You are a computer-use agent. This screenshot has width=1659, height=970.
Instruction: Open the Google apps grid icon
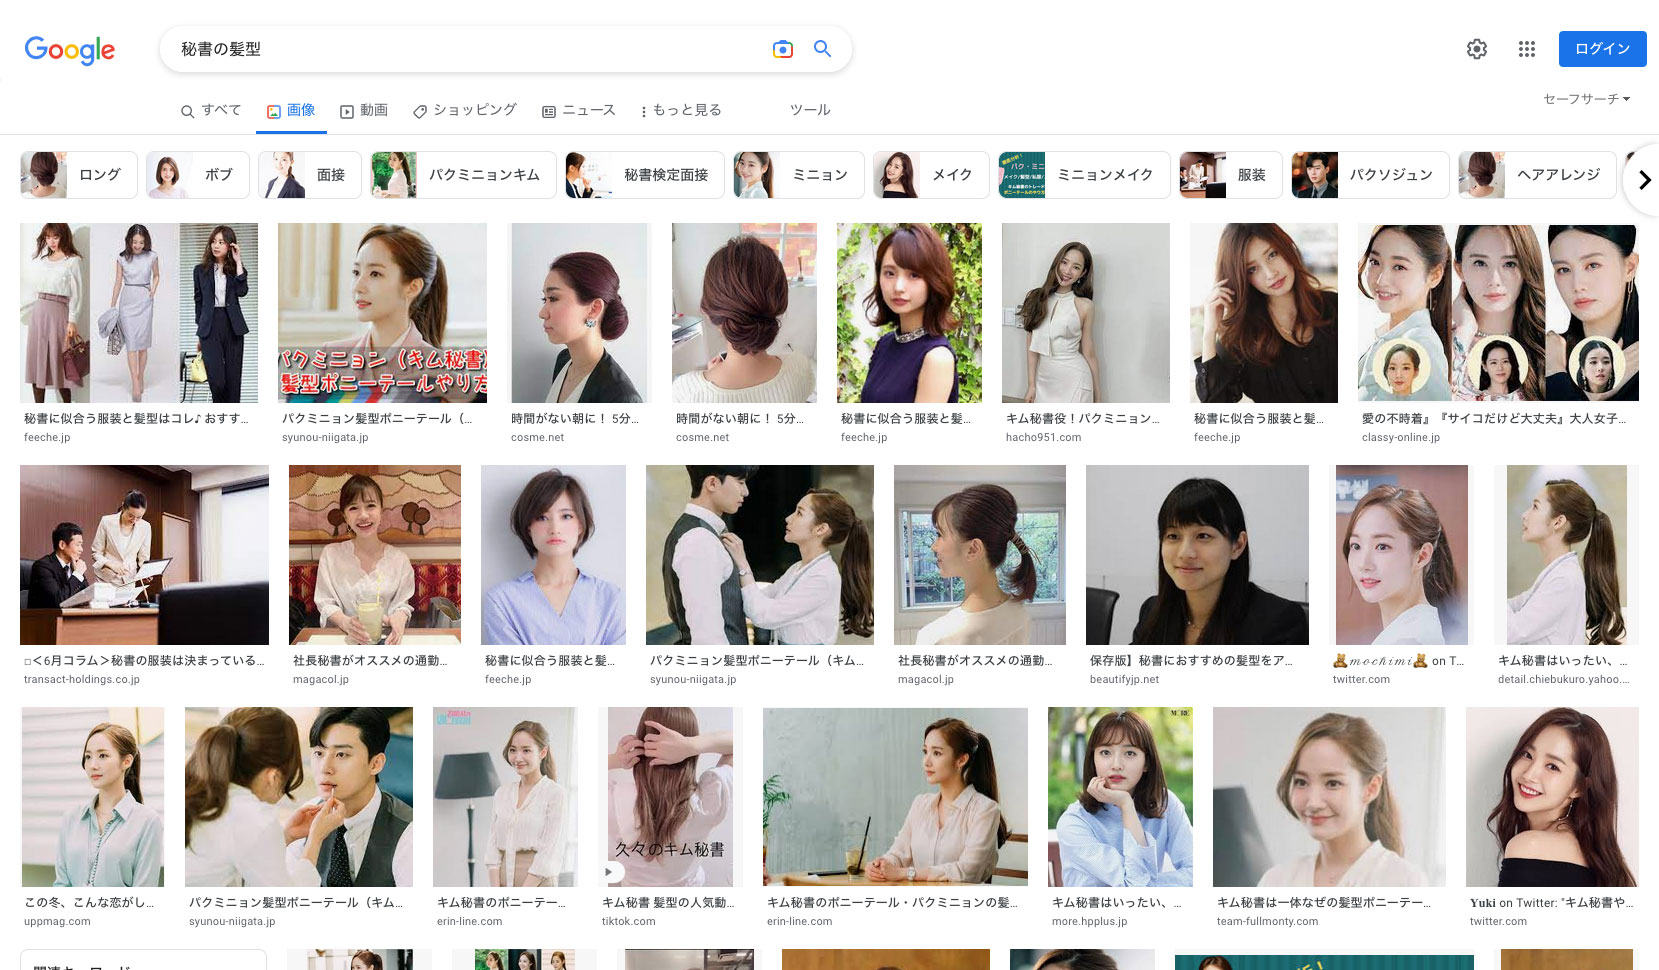tap(1526, 49)
